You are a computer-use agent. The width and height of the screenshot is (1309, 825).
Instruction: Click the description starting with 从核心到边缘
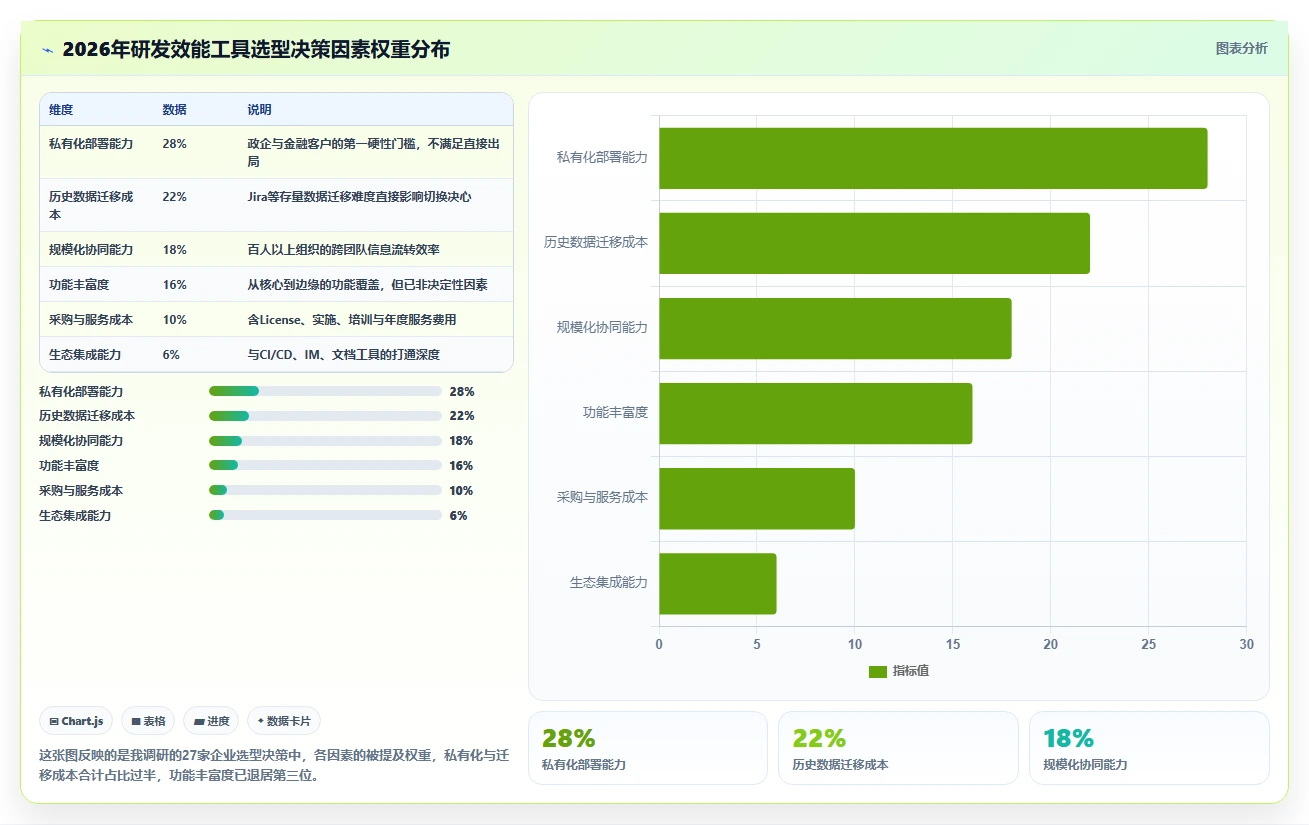click(x=368, y=285)
